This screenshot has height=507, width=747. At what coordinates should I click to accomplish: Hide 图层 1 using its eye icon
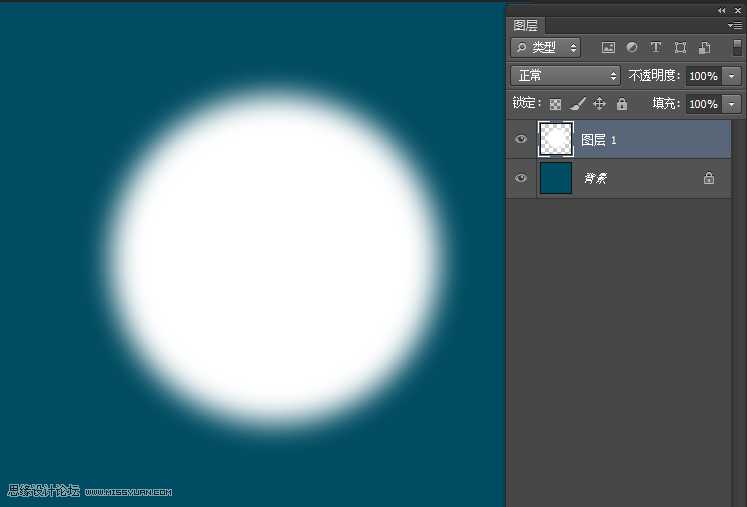pos(520,140)
